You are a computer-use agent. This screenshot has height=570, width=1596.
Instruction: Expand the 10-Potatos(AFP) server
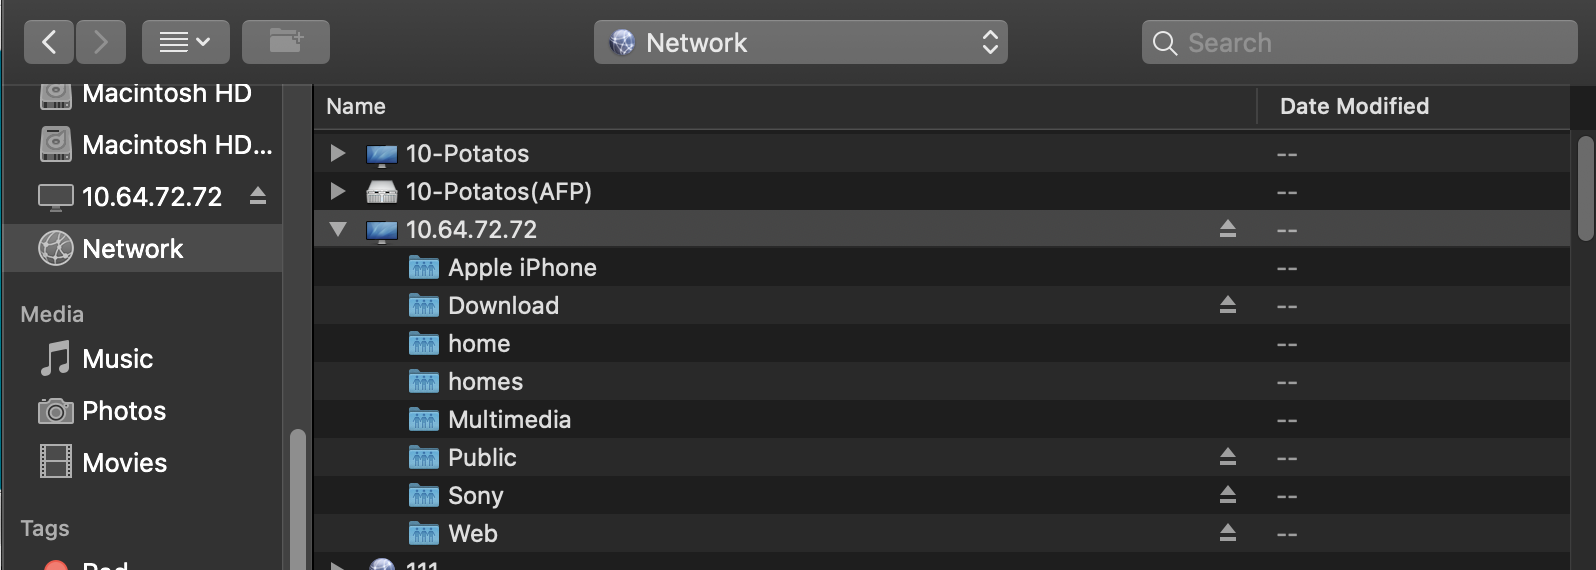338,191
